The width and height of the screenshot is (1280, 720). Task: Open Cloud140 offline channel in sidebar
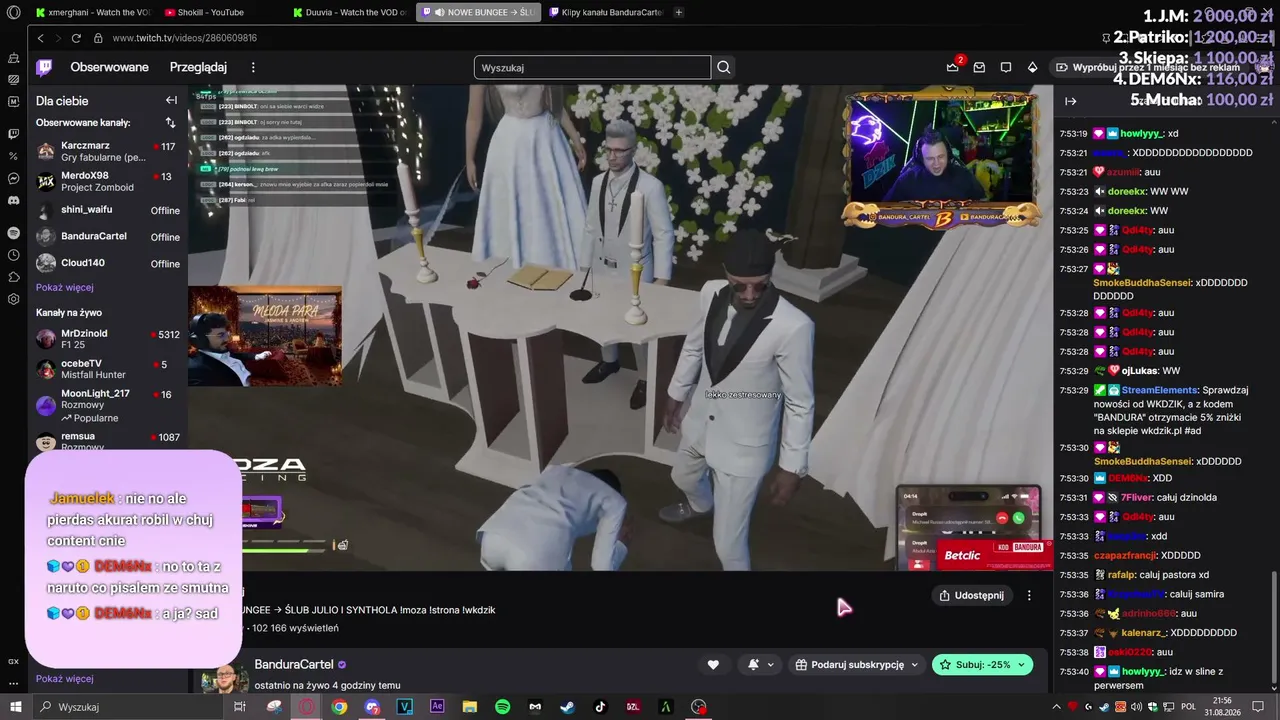coord(107,264)
